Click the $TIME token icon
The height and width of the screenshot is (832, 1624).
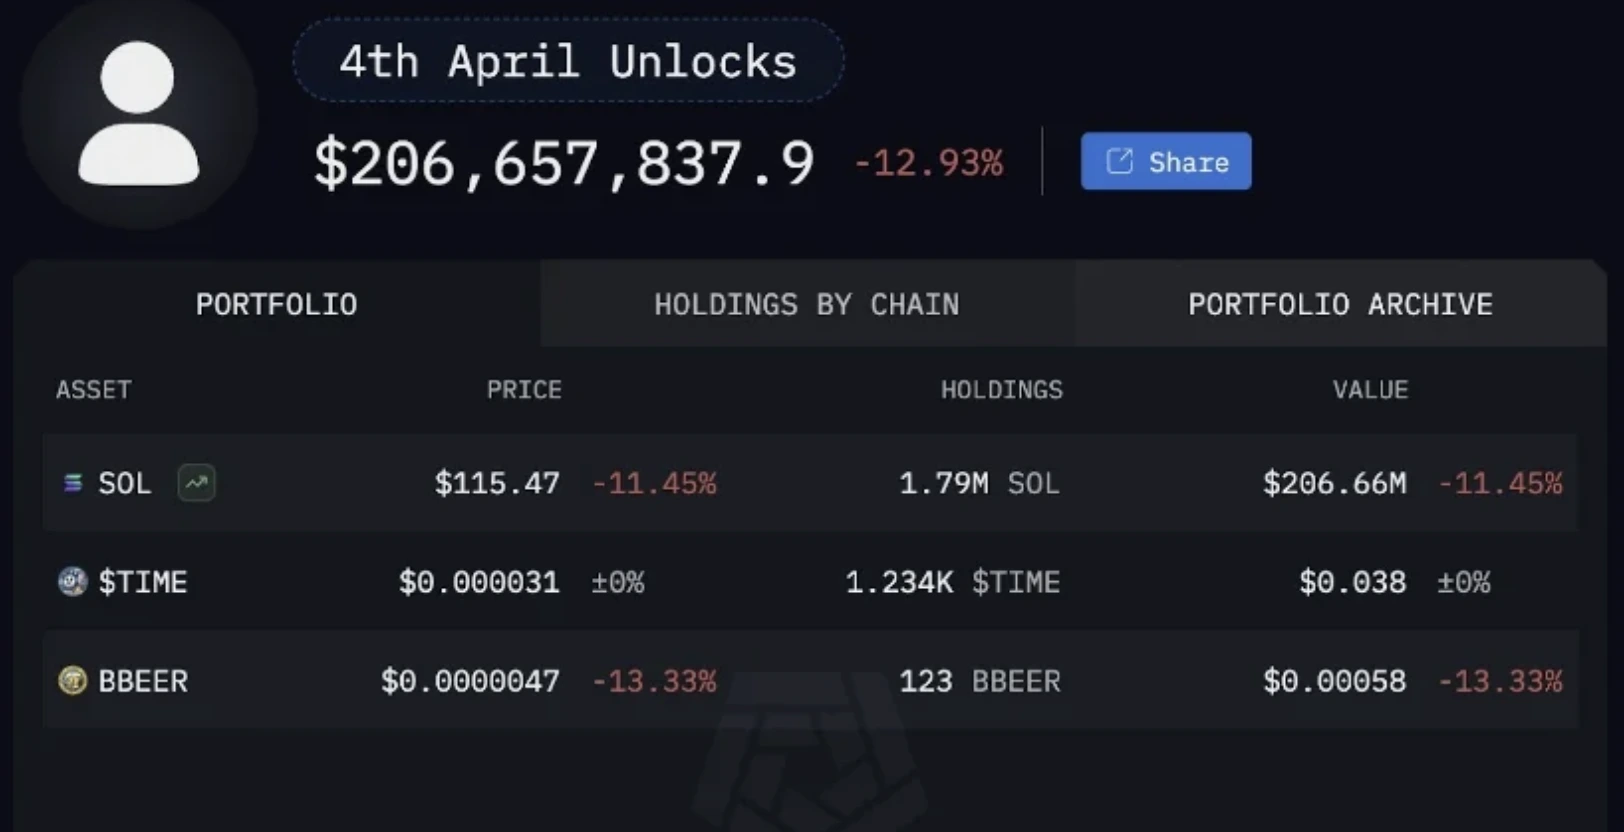[x=71, y=581]
